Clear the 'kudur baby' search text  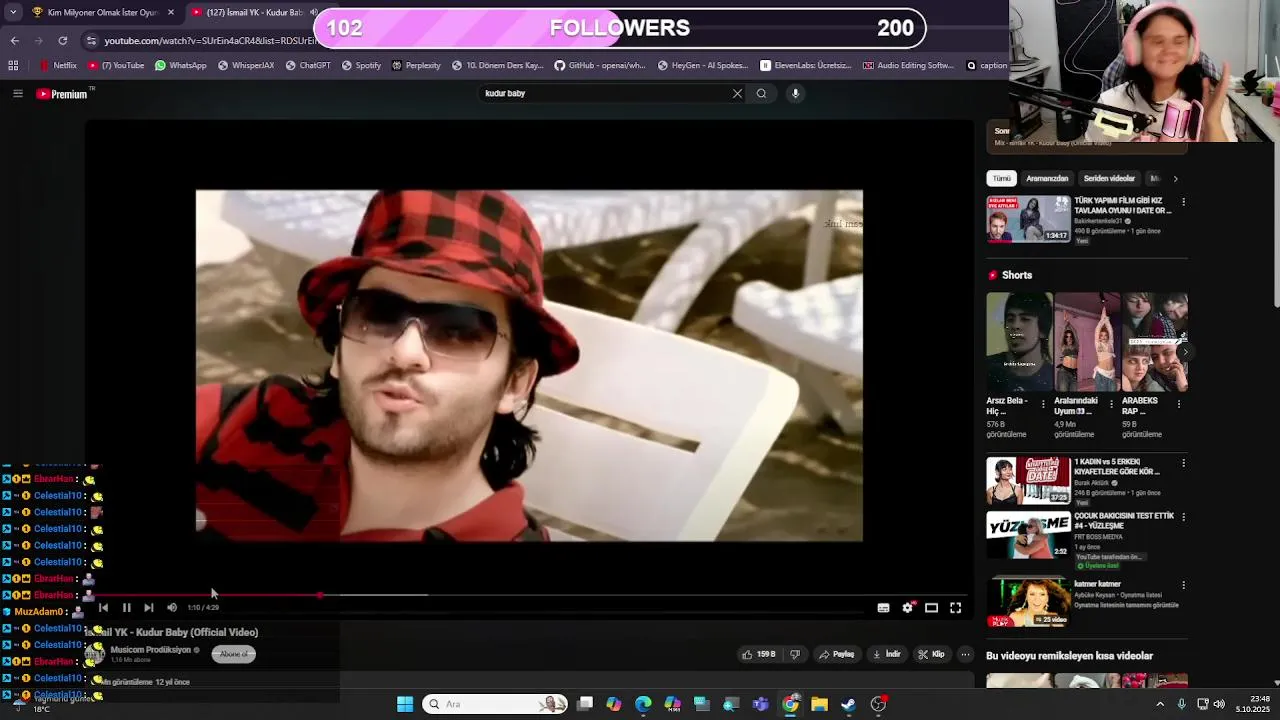[737, 93]
